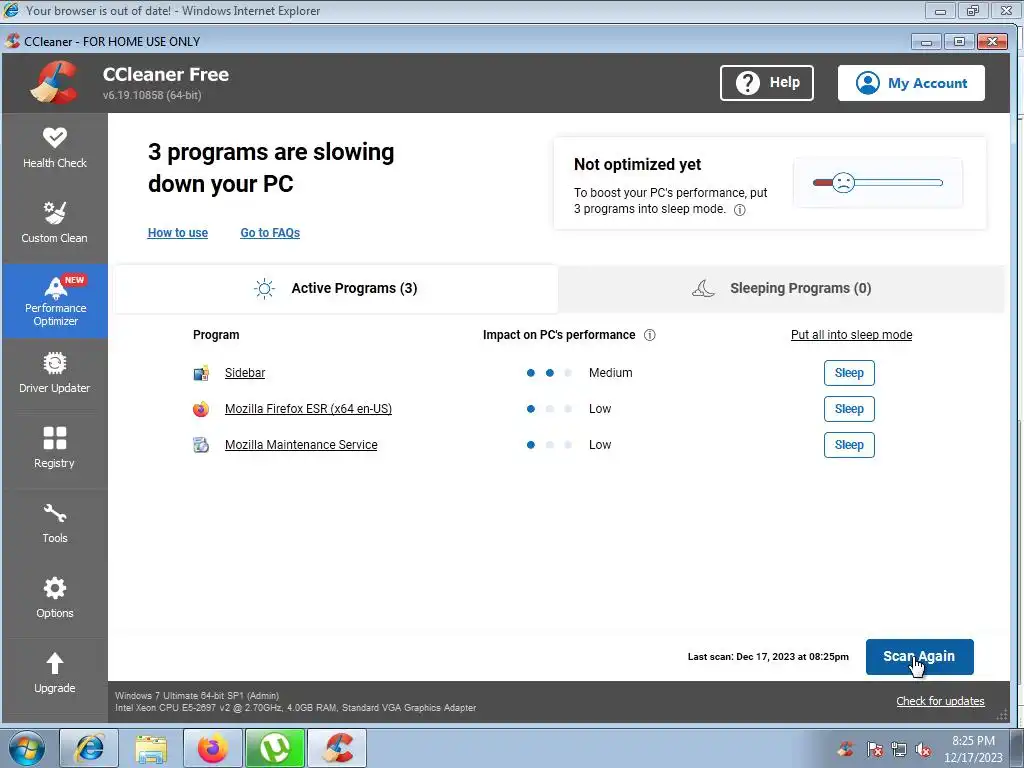Click info icon next to sleep mode text
Image resolution: width=1024 pixels, height=768 pixels.
(740, 210)
